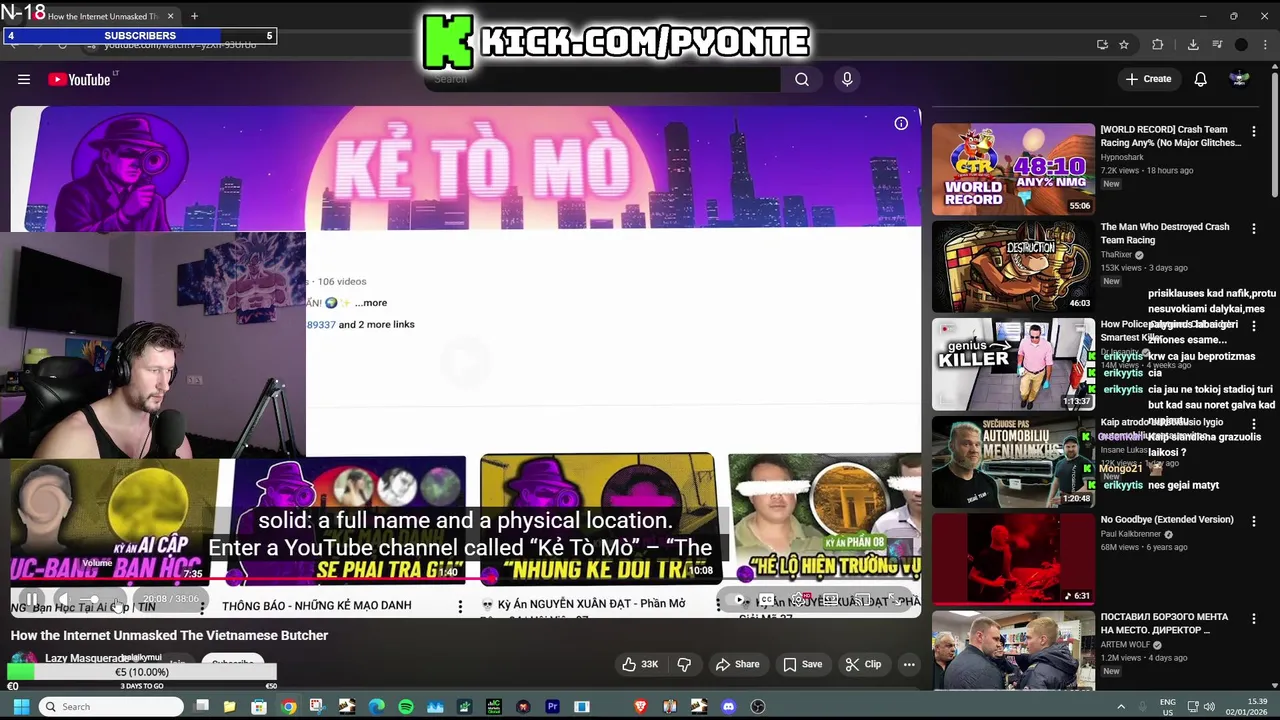Open a new browser tab

194,16
